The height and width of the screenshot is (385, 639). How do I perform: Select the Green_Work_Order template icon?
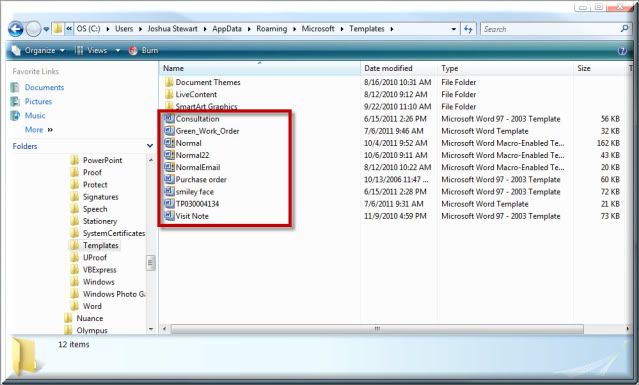pyautogui.click(x=169, y=131)
